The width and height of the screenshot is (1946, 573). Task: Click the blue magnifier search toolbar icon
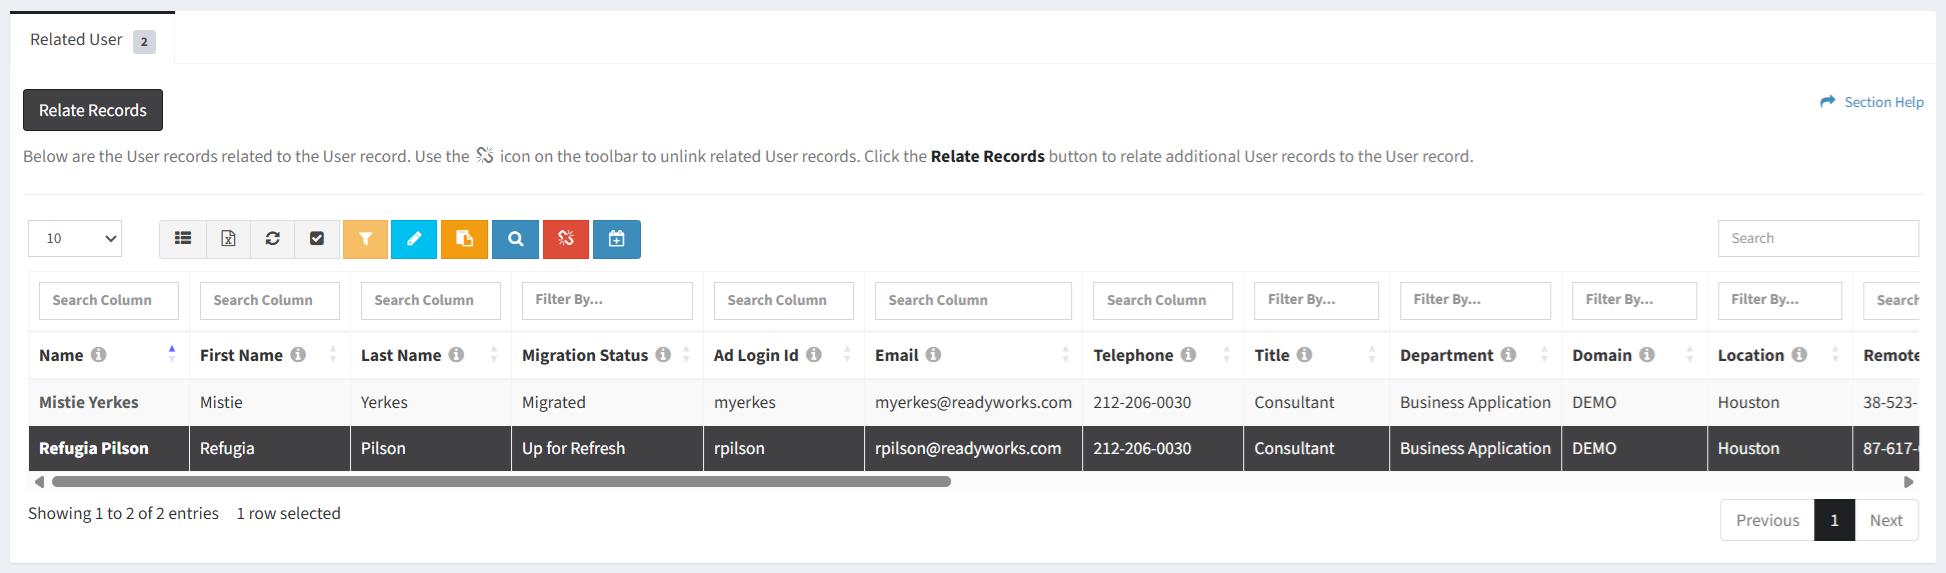515,239
